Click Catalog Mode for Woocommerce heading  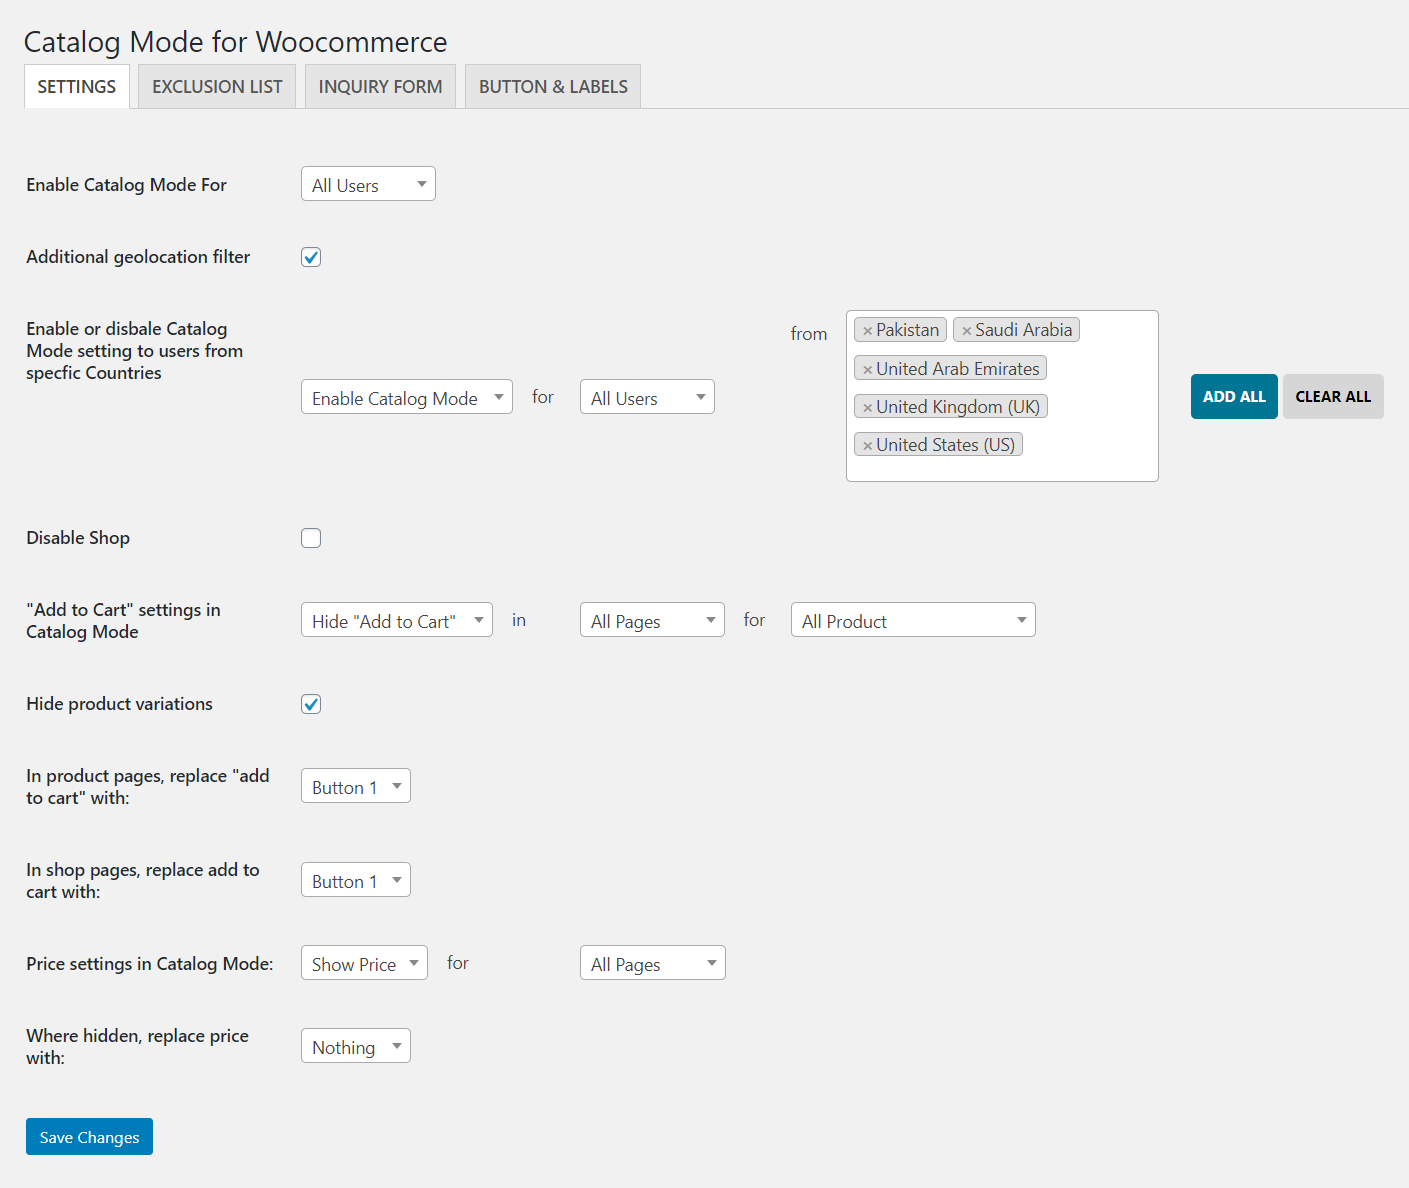tap(235, 42)
